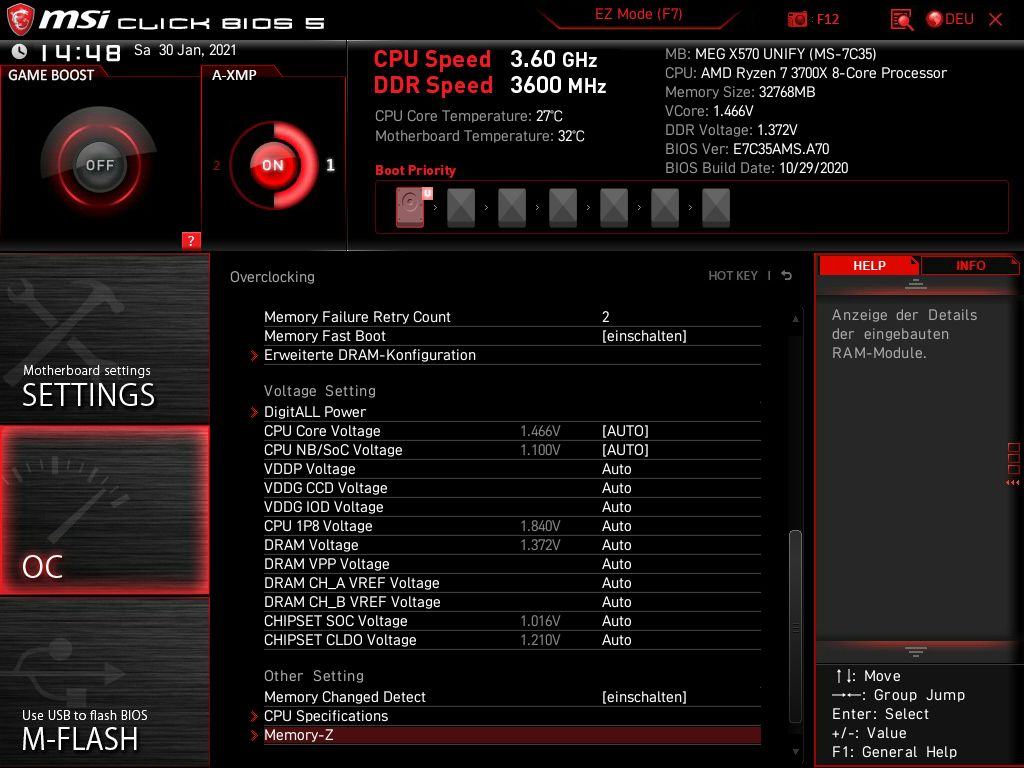Image resolution: width=1024 pixels, height=768 pixels.
Task: Click the scroll-down arrow of the settings list
Action: click(795, 752)
